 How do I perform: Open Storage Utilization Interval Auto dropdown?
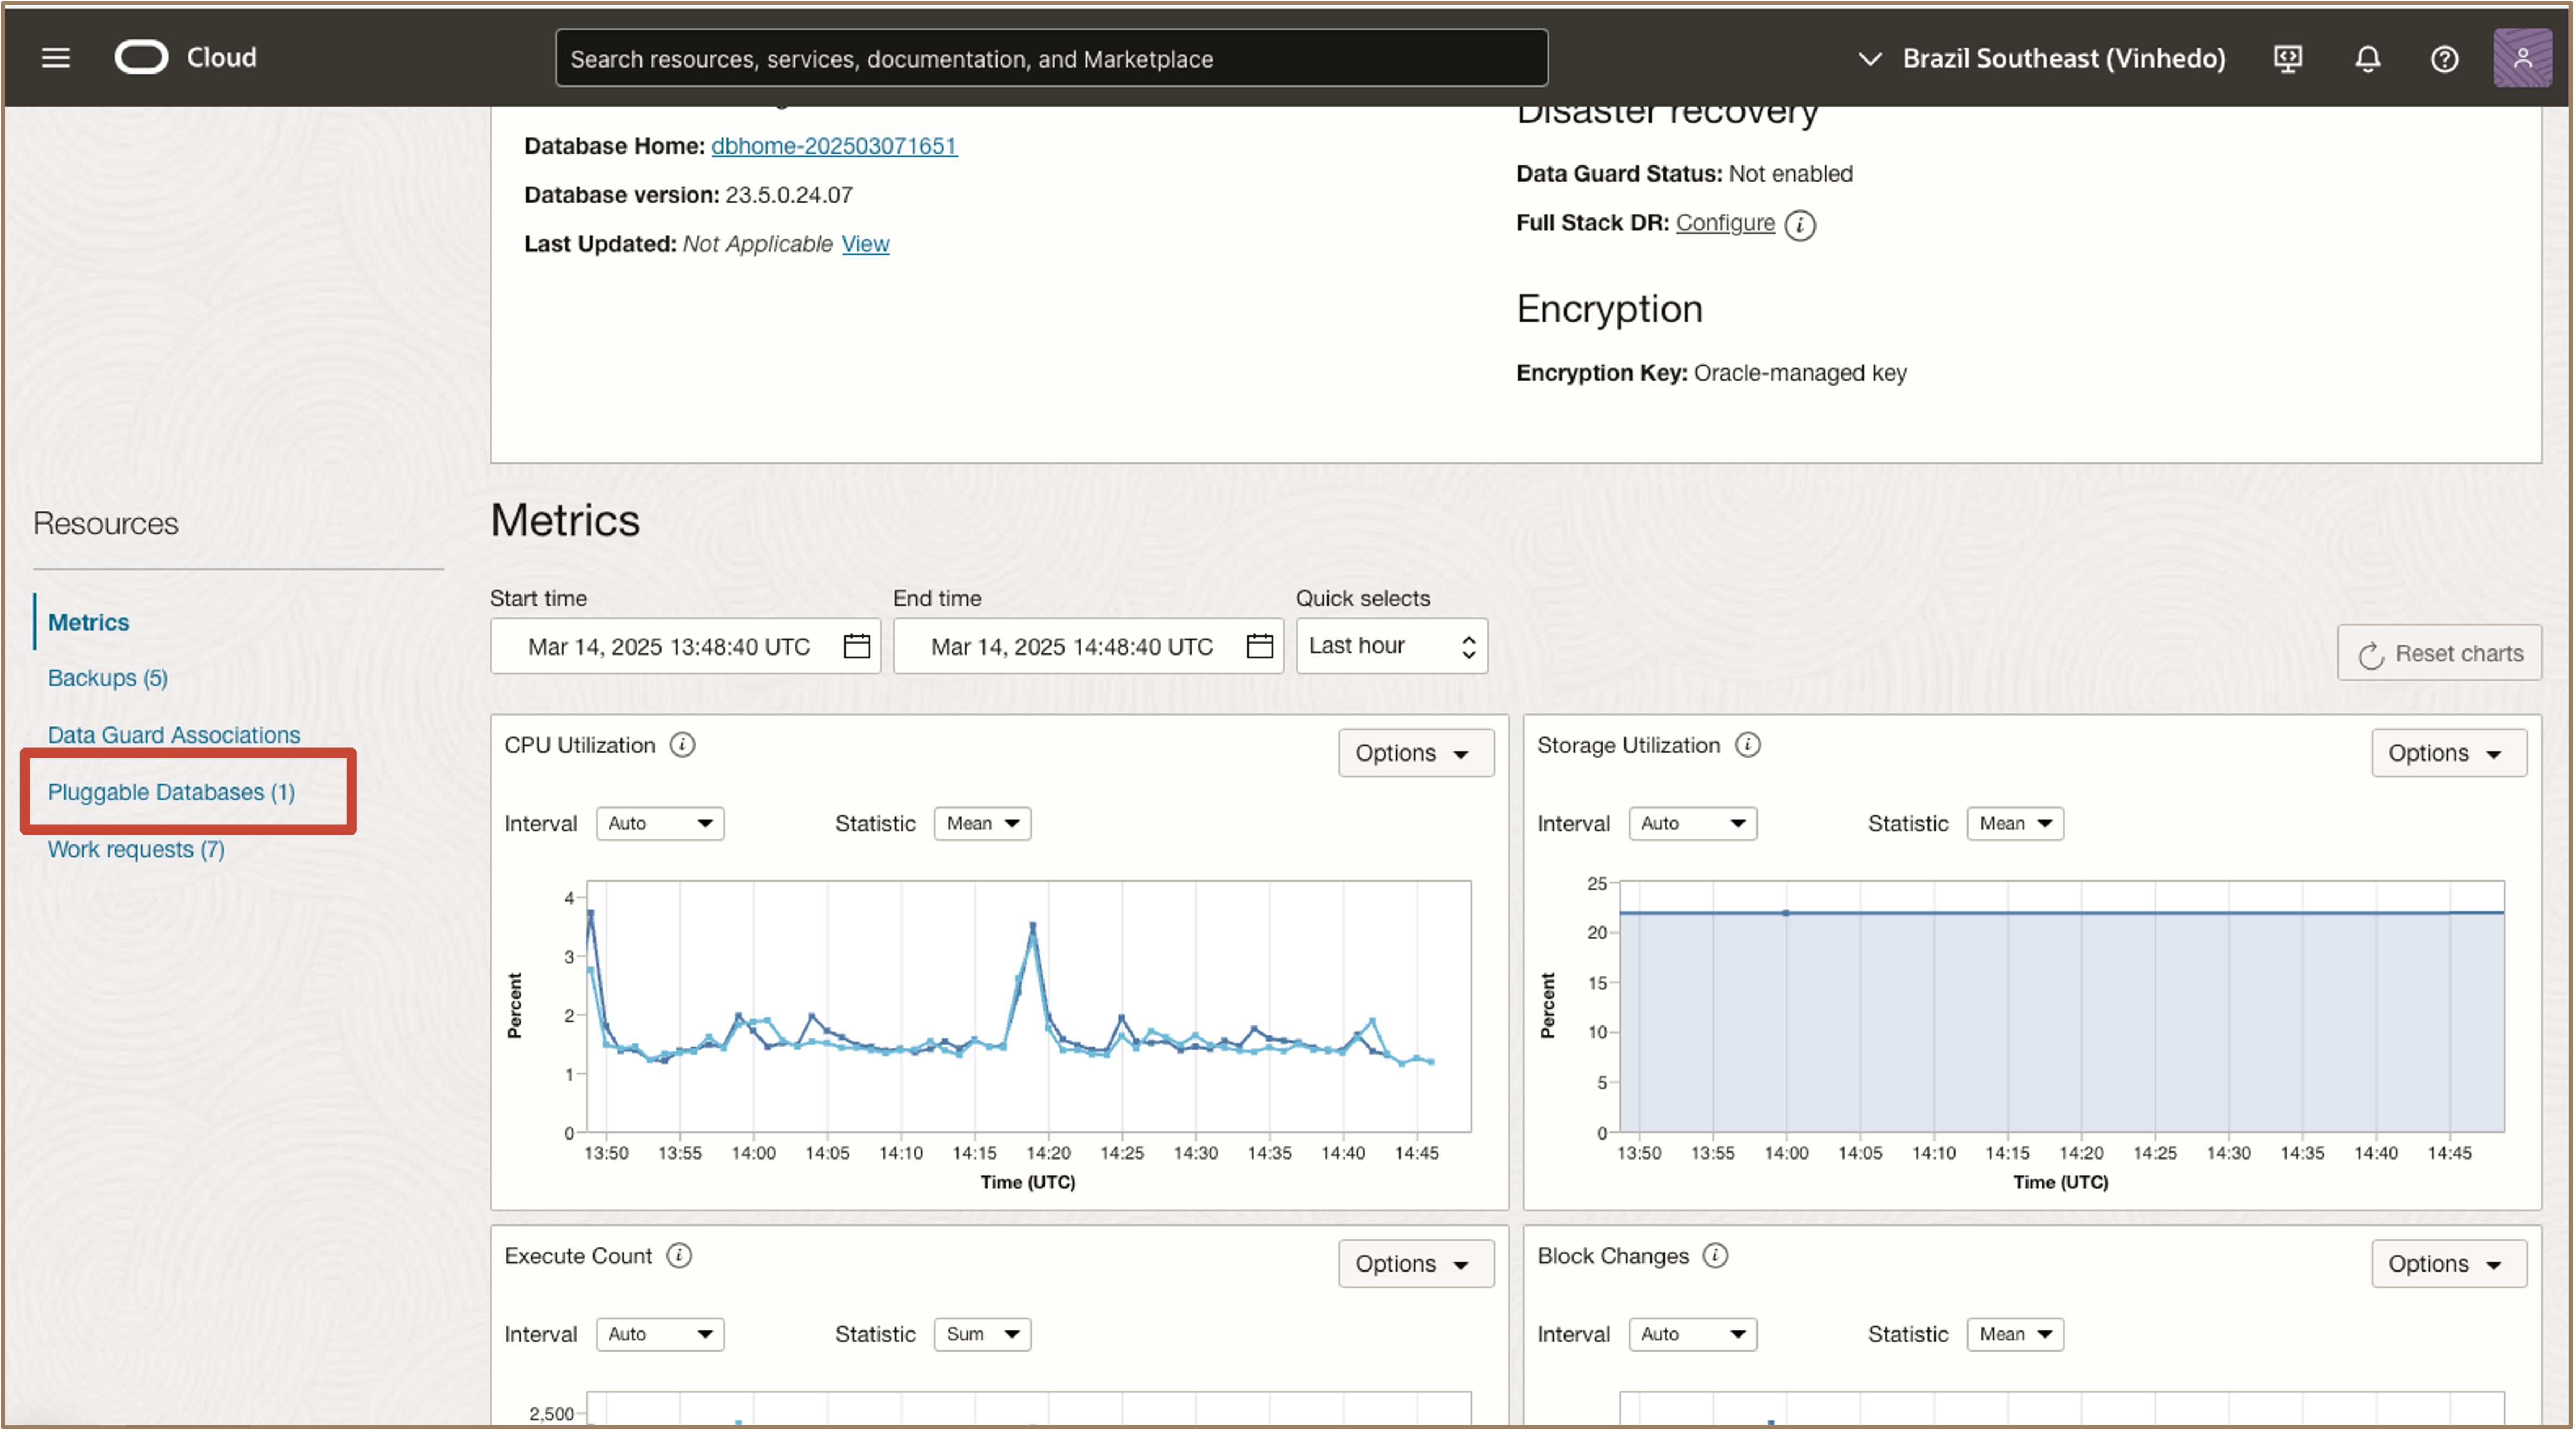1692,823
